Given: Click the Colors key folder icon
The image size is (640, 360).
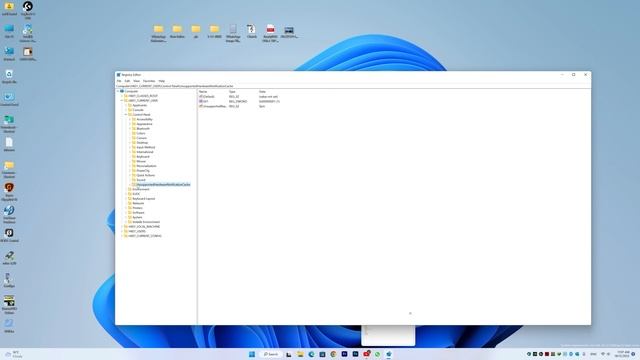Looking at the screenshot, I should (x=134, y=133).
